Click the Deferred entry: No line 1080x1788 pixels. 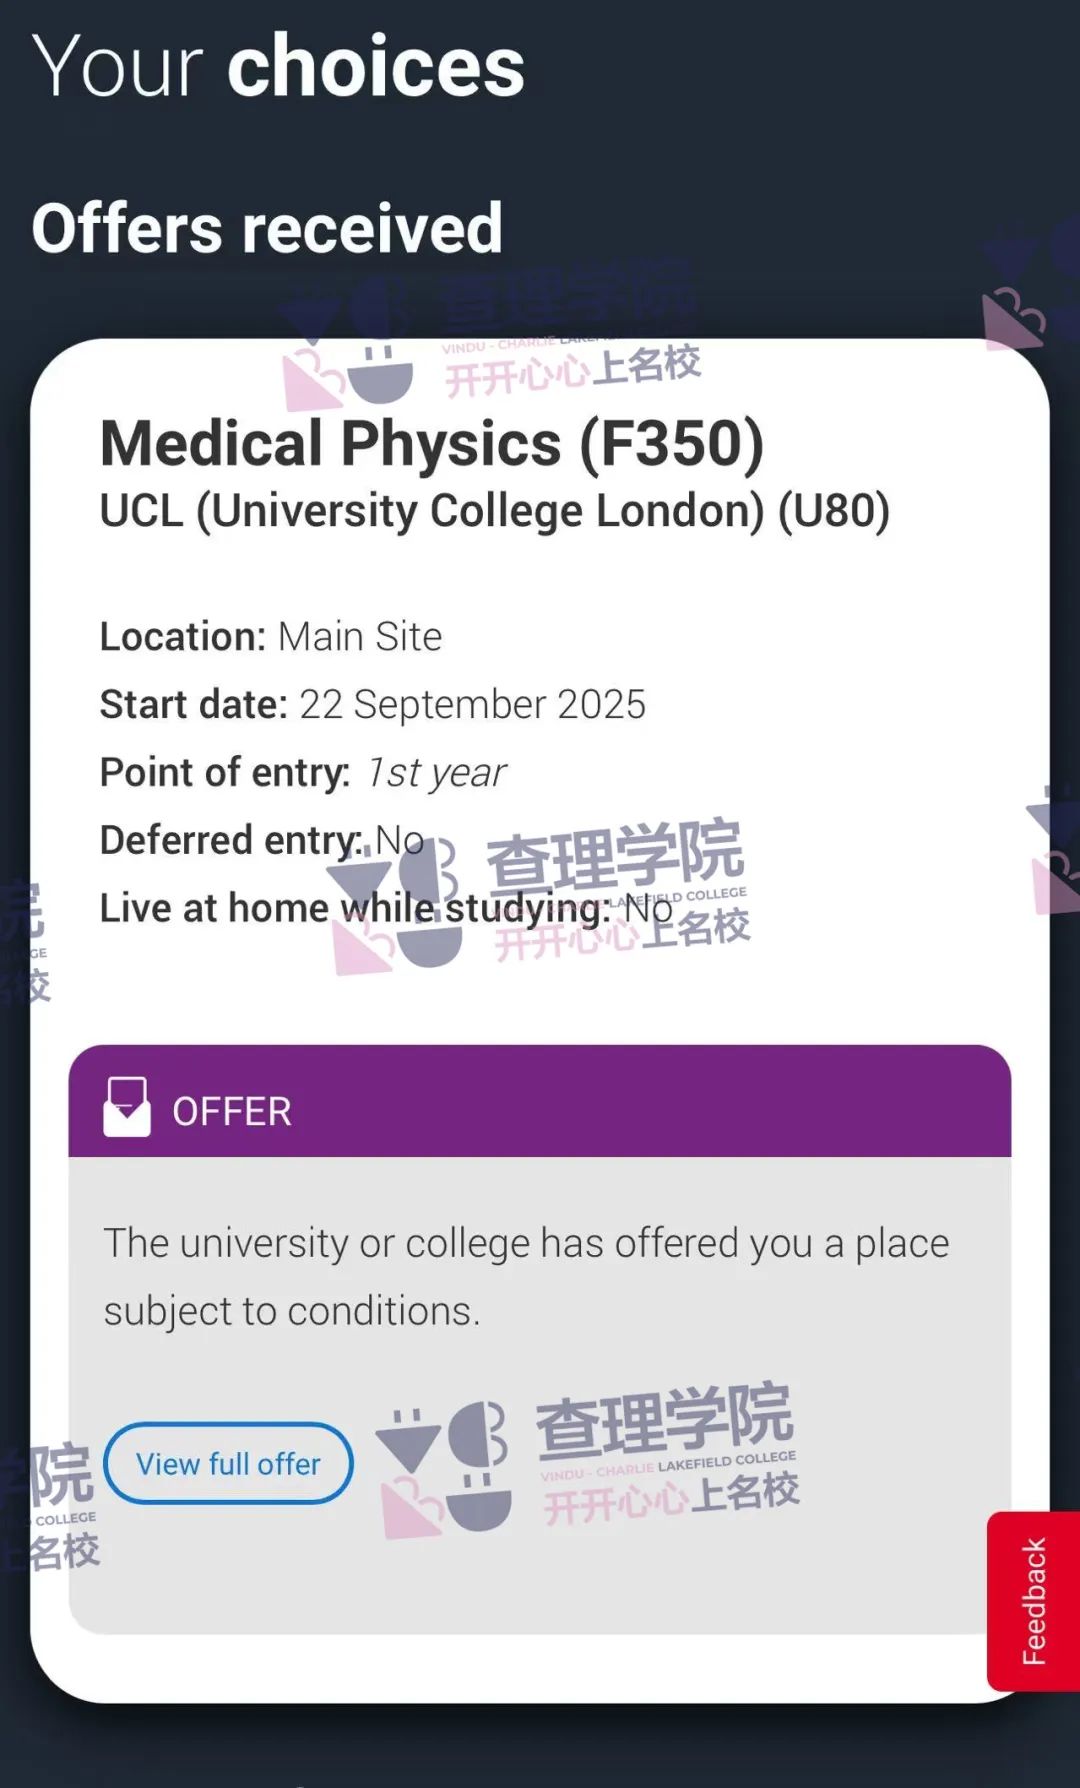click(x=262, y=840)
